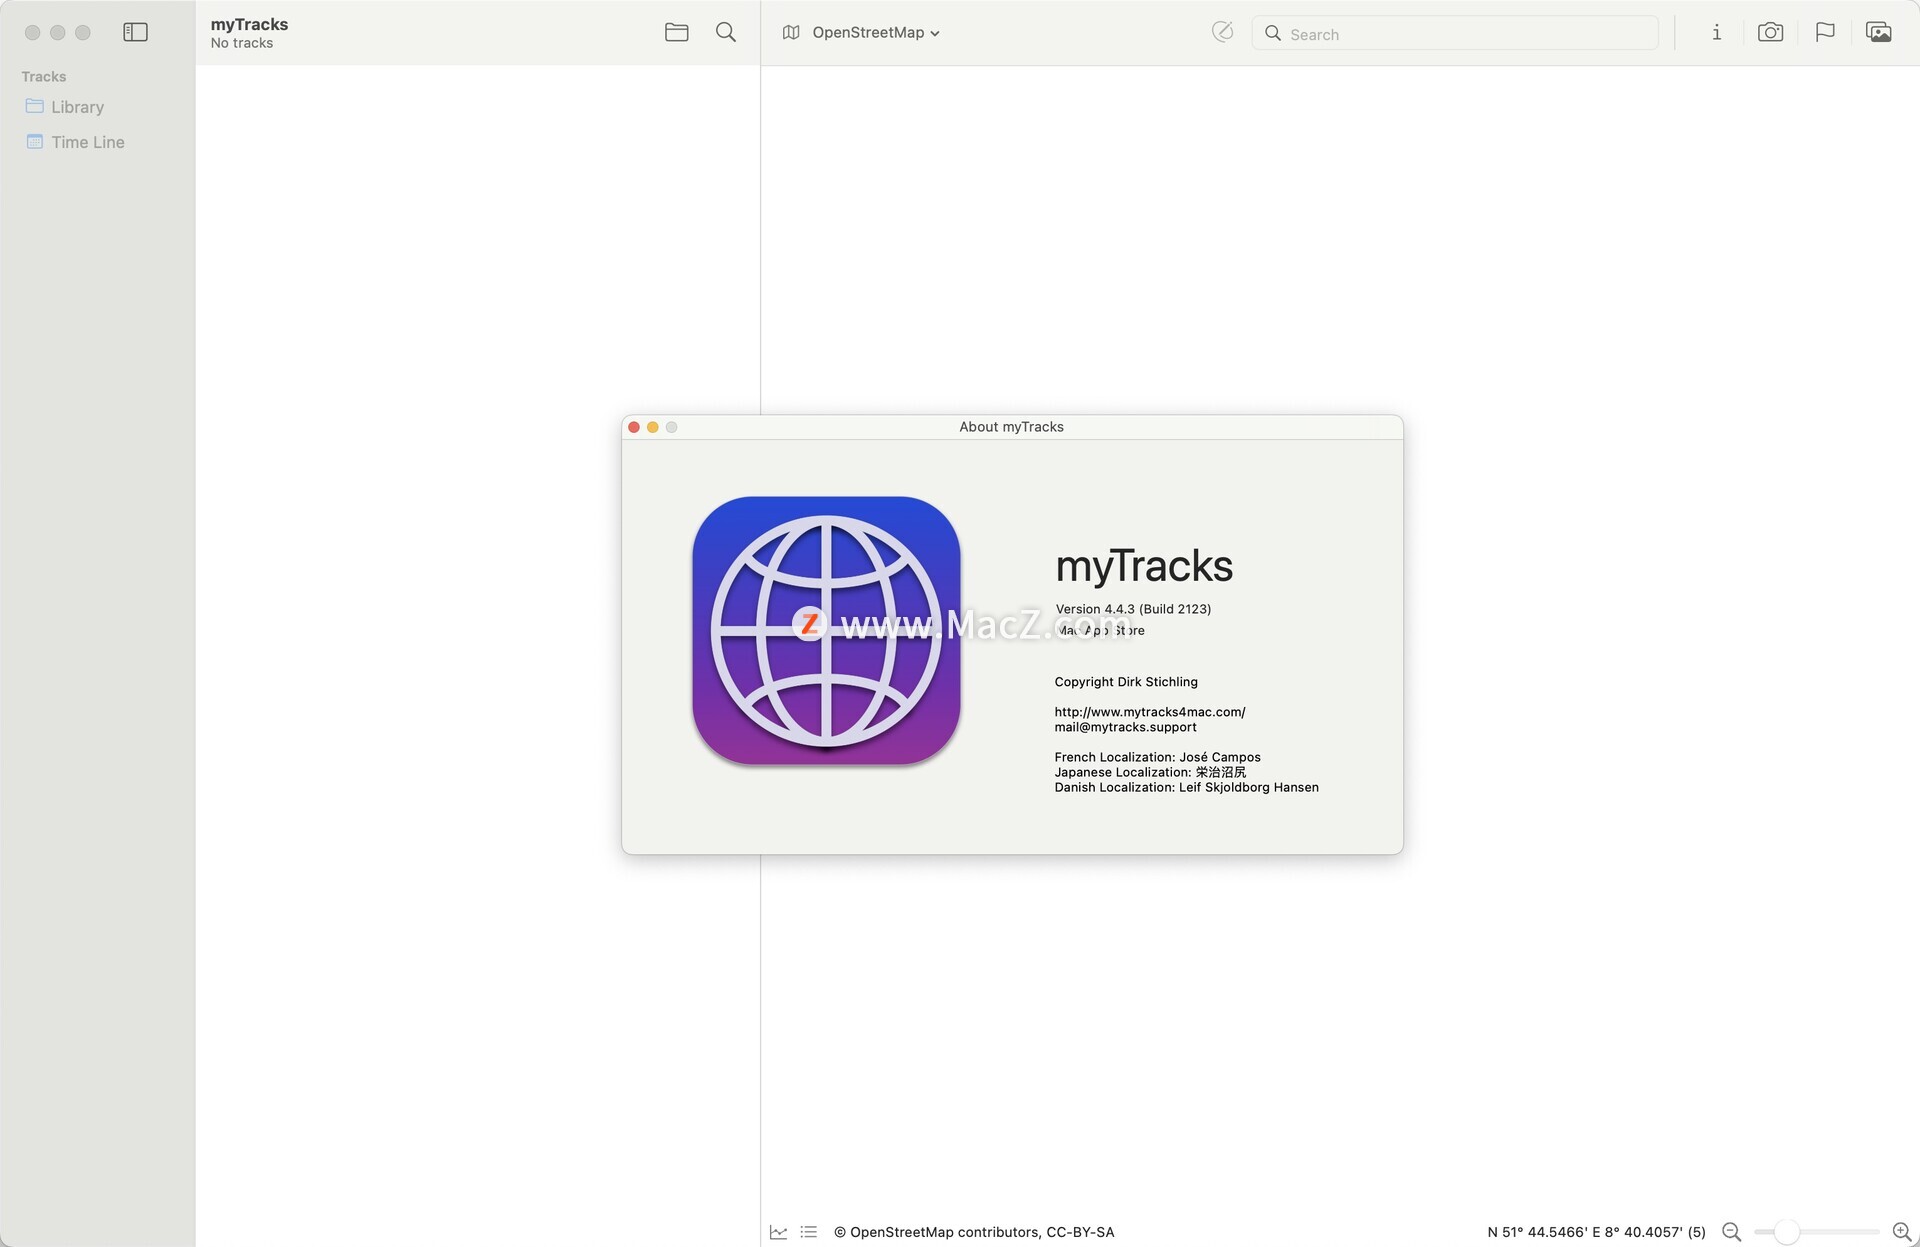Click the camera snapshot icon
This screenshot has width=1920, height=1247.
click(x=1770, y=32)
